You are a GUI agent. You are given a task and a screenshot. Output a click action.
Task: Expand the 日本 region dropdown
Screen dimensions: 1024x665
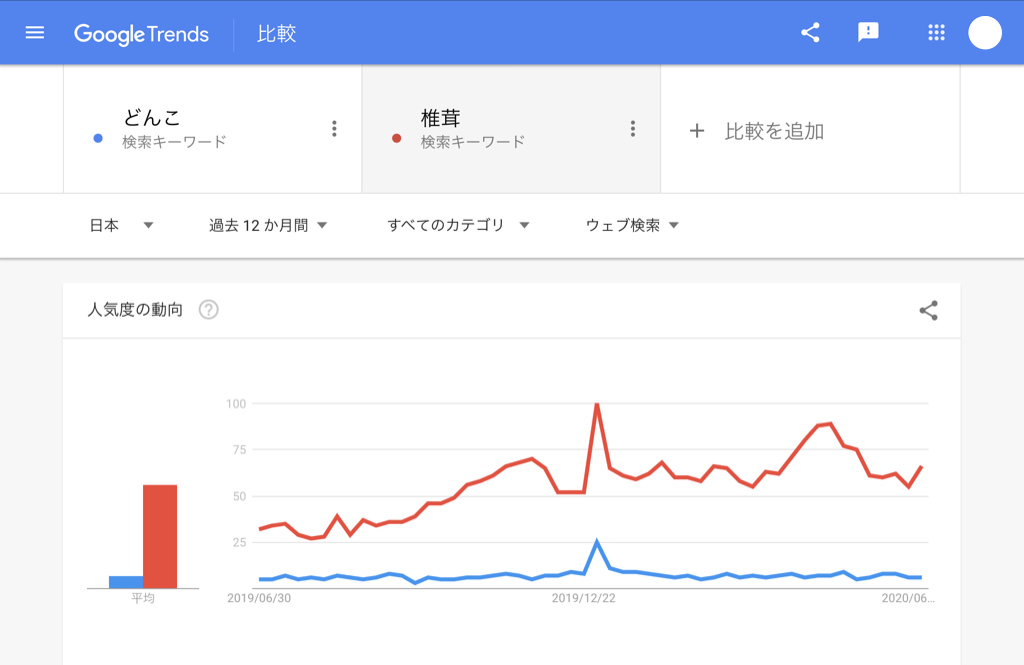tap(121, 225)
